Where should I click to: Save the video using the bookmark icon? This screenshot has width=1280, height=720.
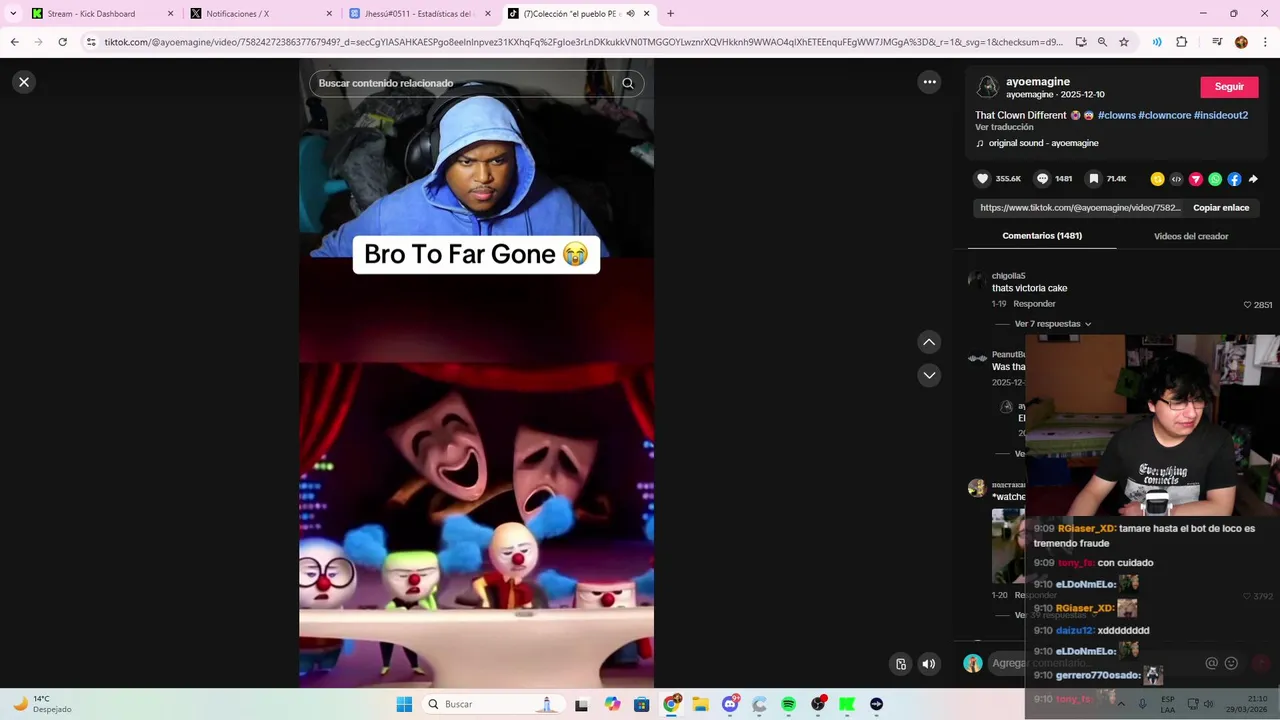(x=1094, y=179)
